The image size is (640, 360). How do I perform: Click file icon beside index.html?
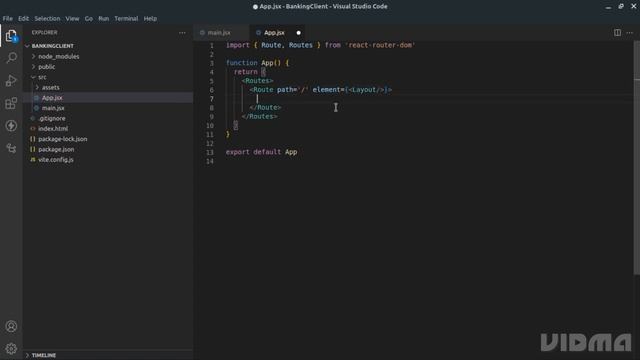(33, 129)
